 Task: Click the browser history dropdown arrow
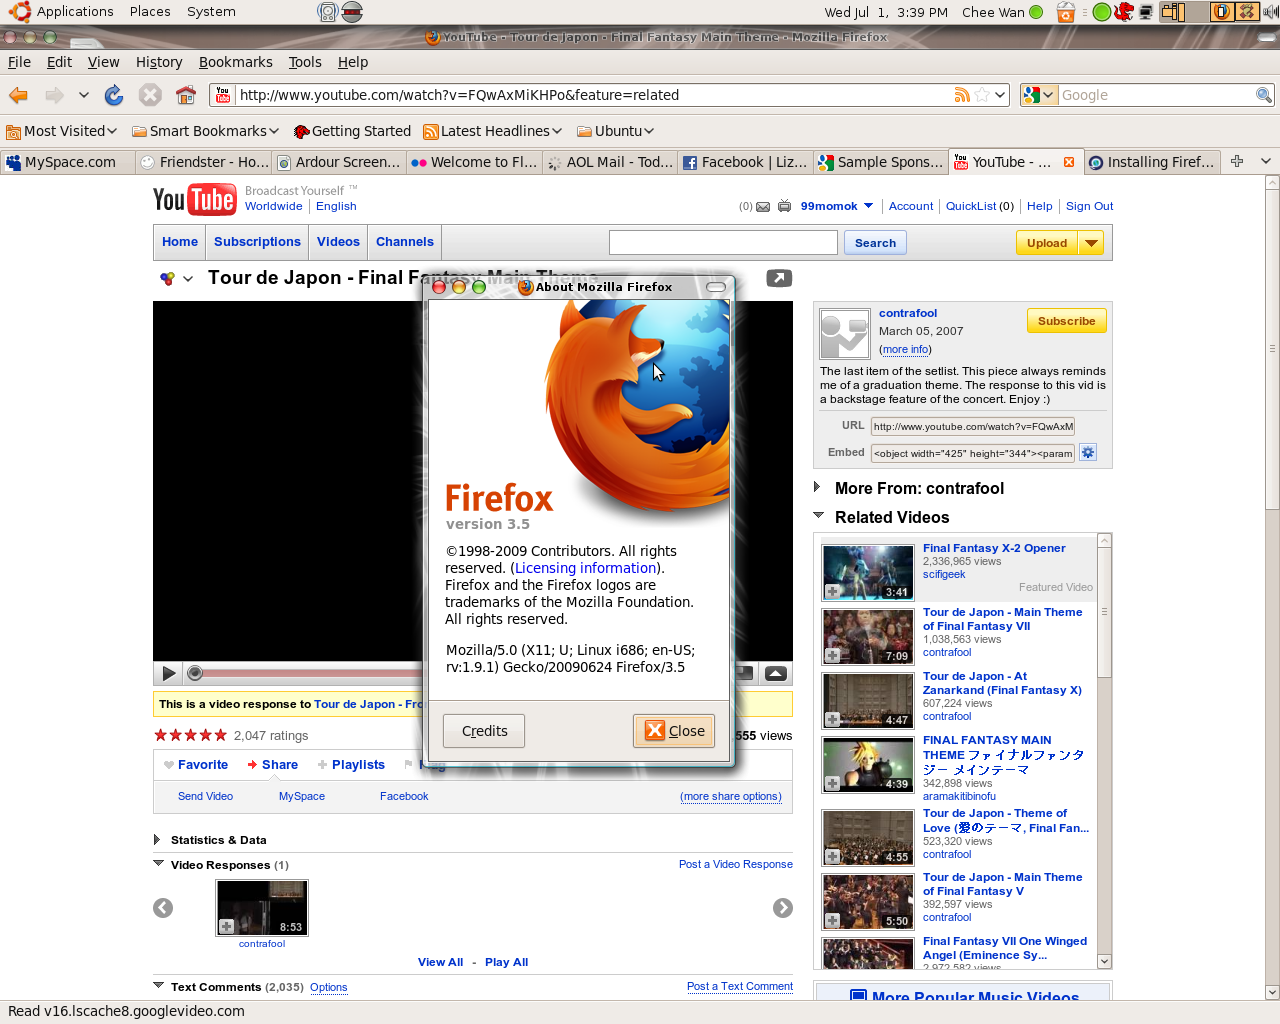[84, 95]
